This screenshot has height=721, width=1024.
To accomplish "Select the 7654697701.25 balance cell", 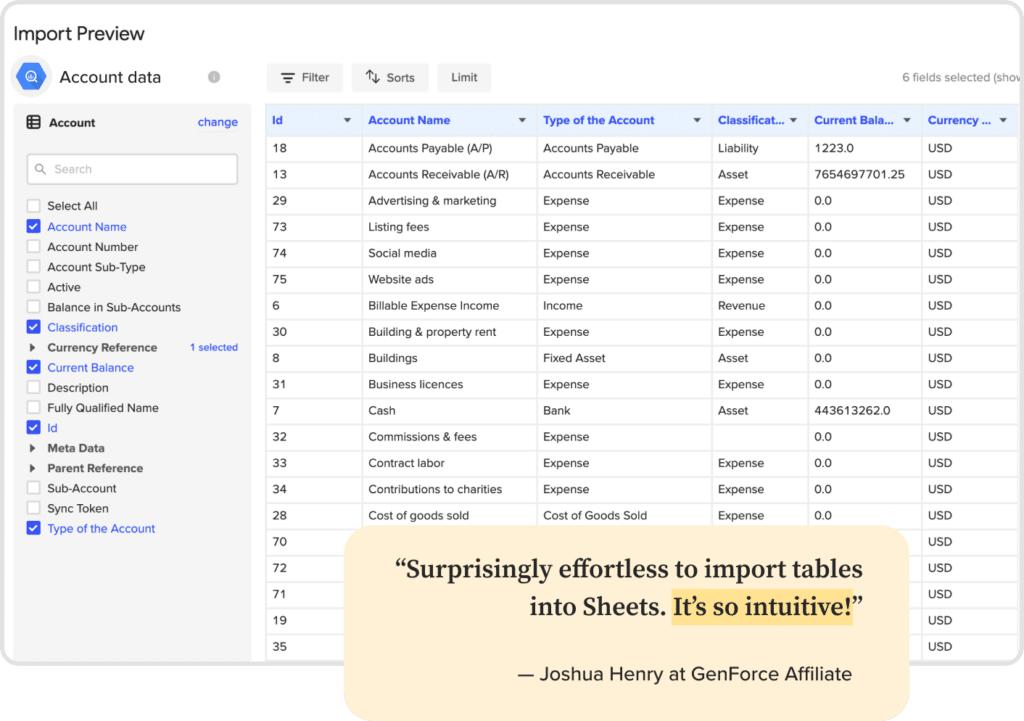I will (865, 174).
